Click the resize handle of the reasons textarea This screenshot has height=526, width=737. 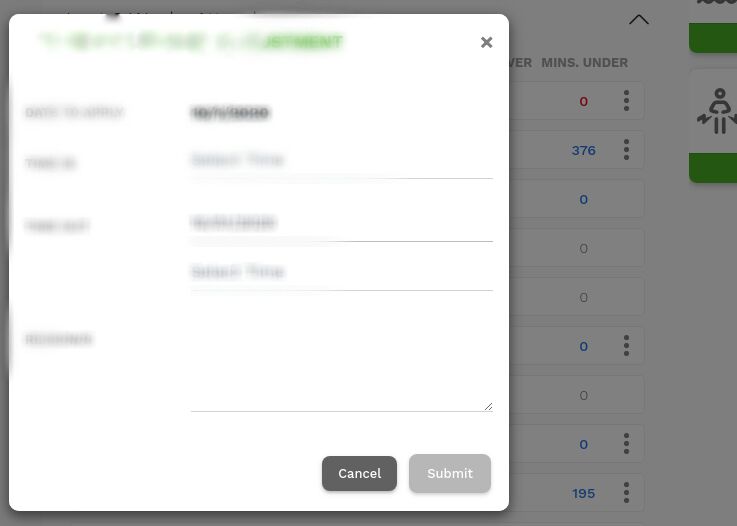488,406
